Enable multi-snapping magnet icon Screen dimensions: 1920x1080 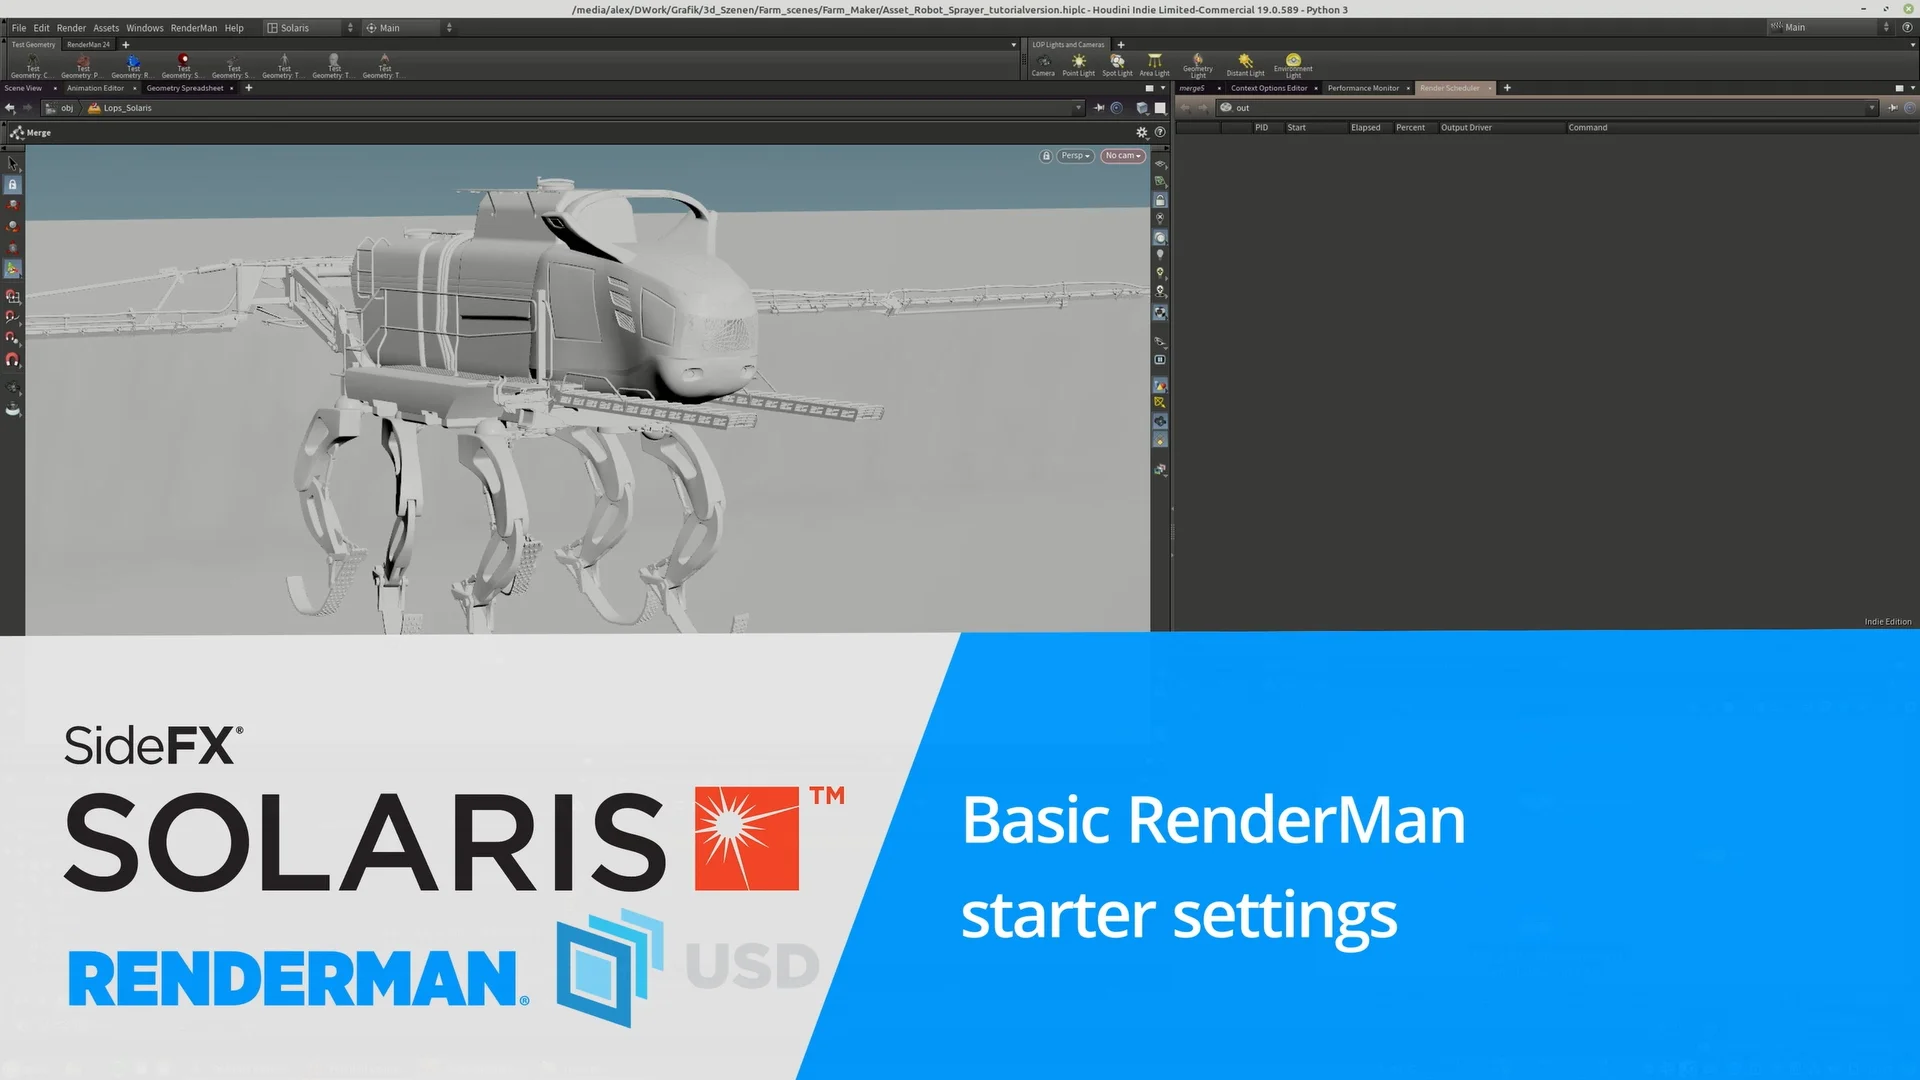pos(13,359)
